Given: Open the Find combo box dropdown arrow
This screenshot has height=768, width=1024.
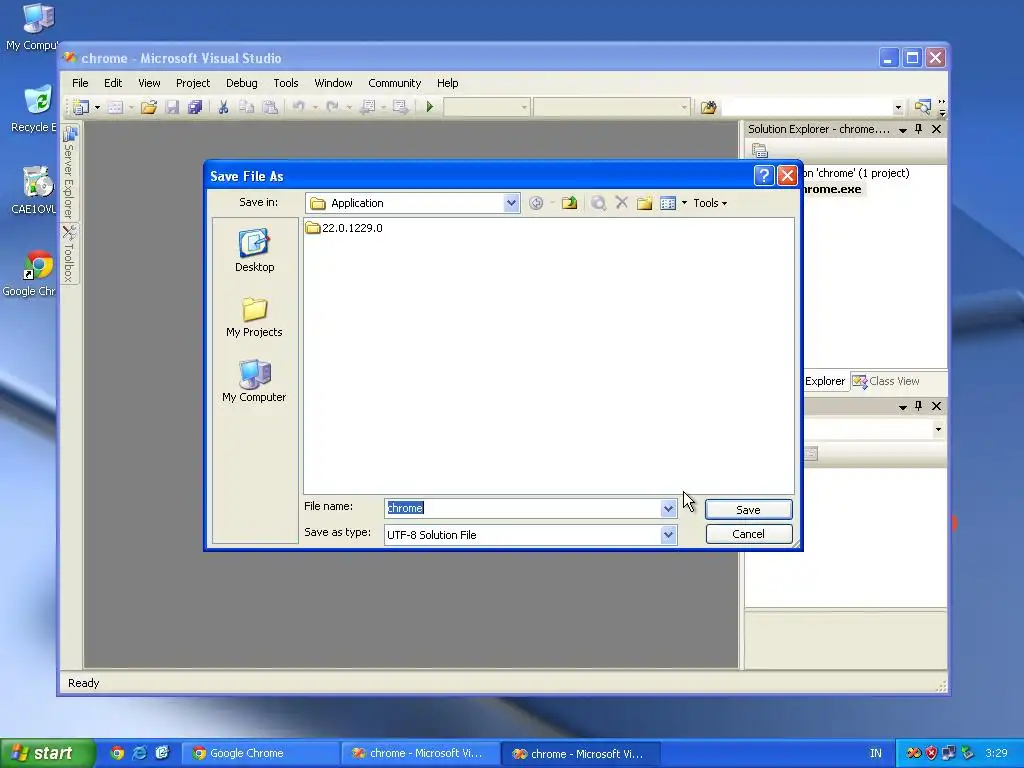Looking at the screenshot, I should tap(898, 108).
